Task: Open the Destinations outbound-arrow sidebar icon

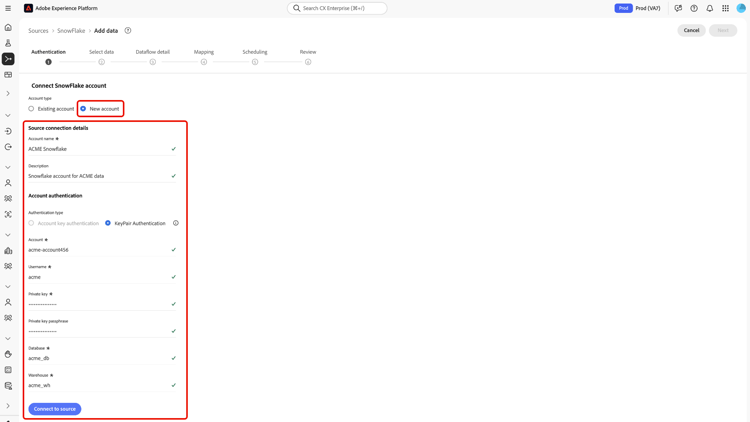Action: 8,147
